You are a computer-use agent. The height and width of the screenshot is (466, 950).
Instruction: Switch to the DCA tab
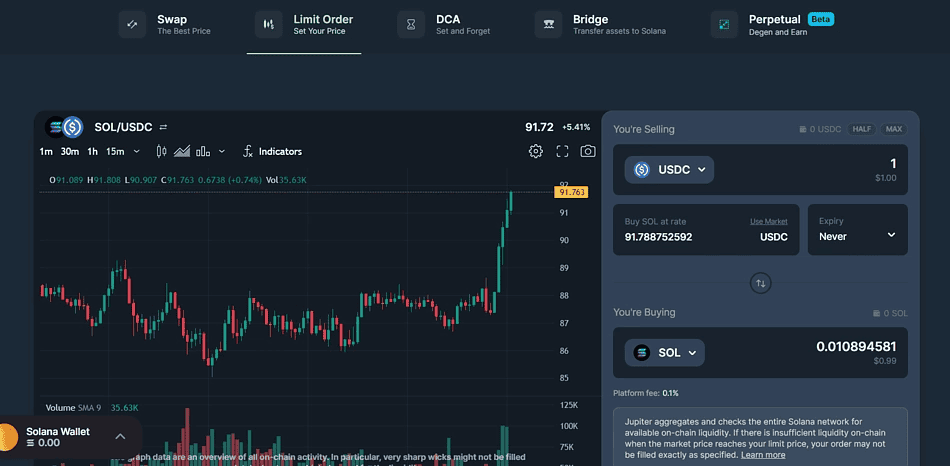443,24
